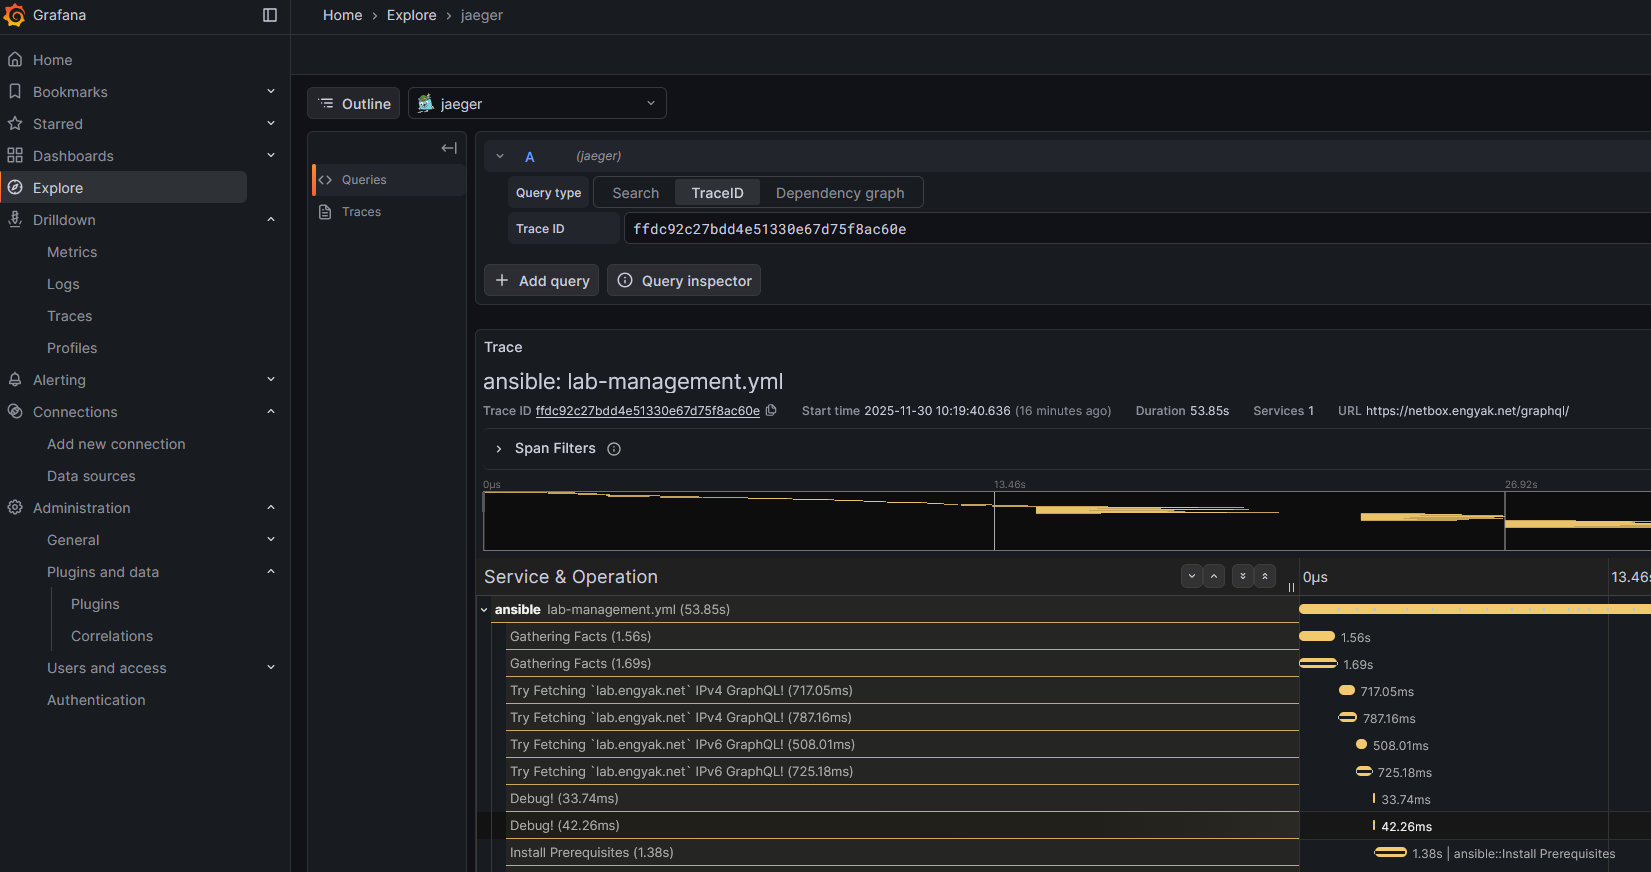Click the Add query button

pyautogui.click(x=542, y=281)
